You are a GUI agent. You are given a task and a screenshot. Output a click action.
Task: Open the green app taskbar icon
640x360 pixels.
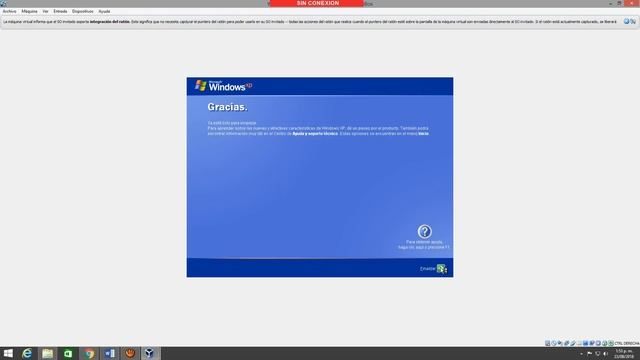pos(68,353)
